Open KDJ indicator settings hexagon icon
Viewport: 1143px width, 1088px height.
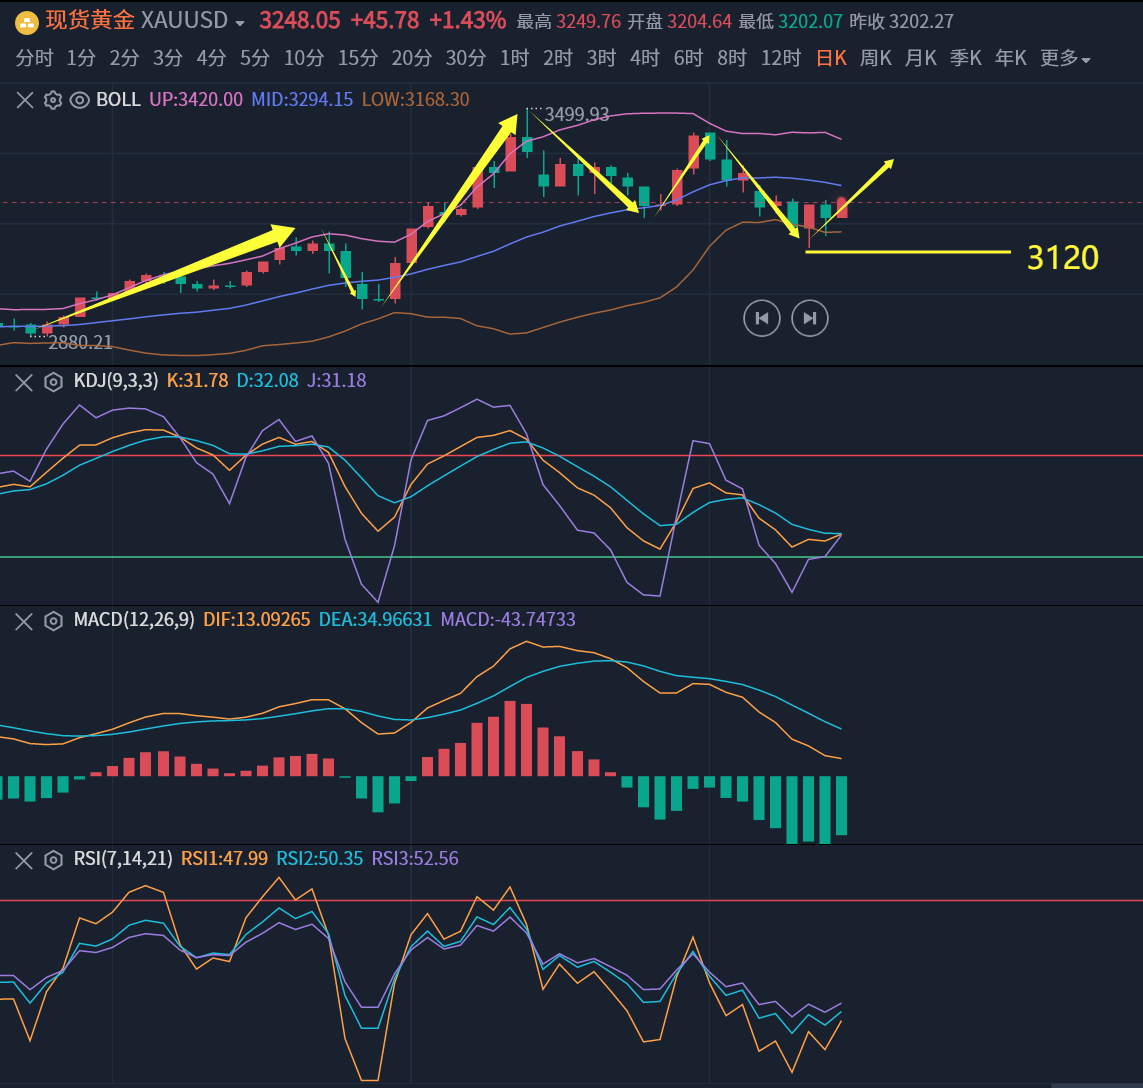coord(53,382)
